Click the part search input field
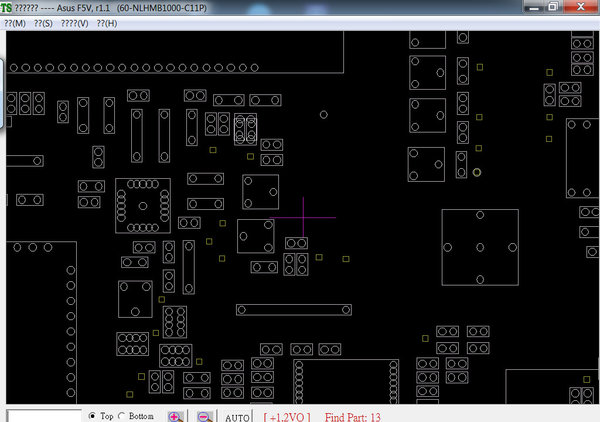Screen dimensions: 600x422 (x=44, y=416)
